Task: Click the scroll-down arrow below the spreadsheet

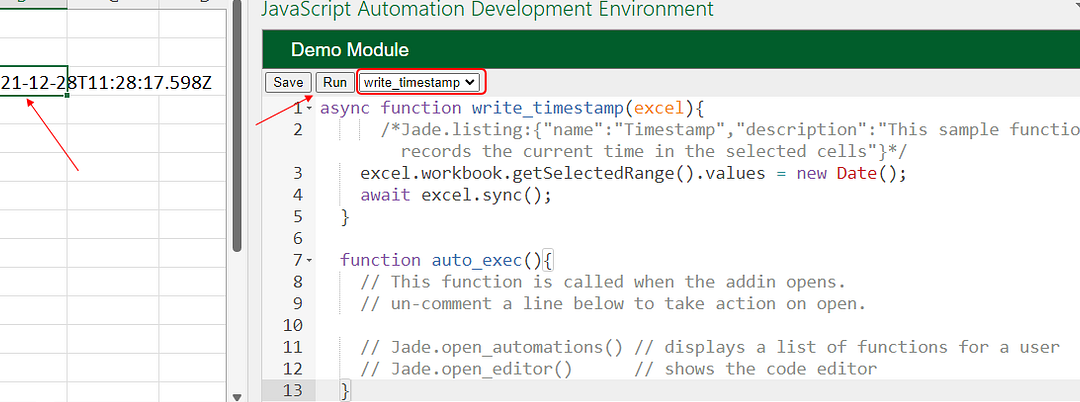Action: tap(237, 396)
